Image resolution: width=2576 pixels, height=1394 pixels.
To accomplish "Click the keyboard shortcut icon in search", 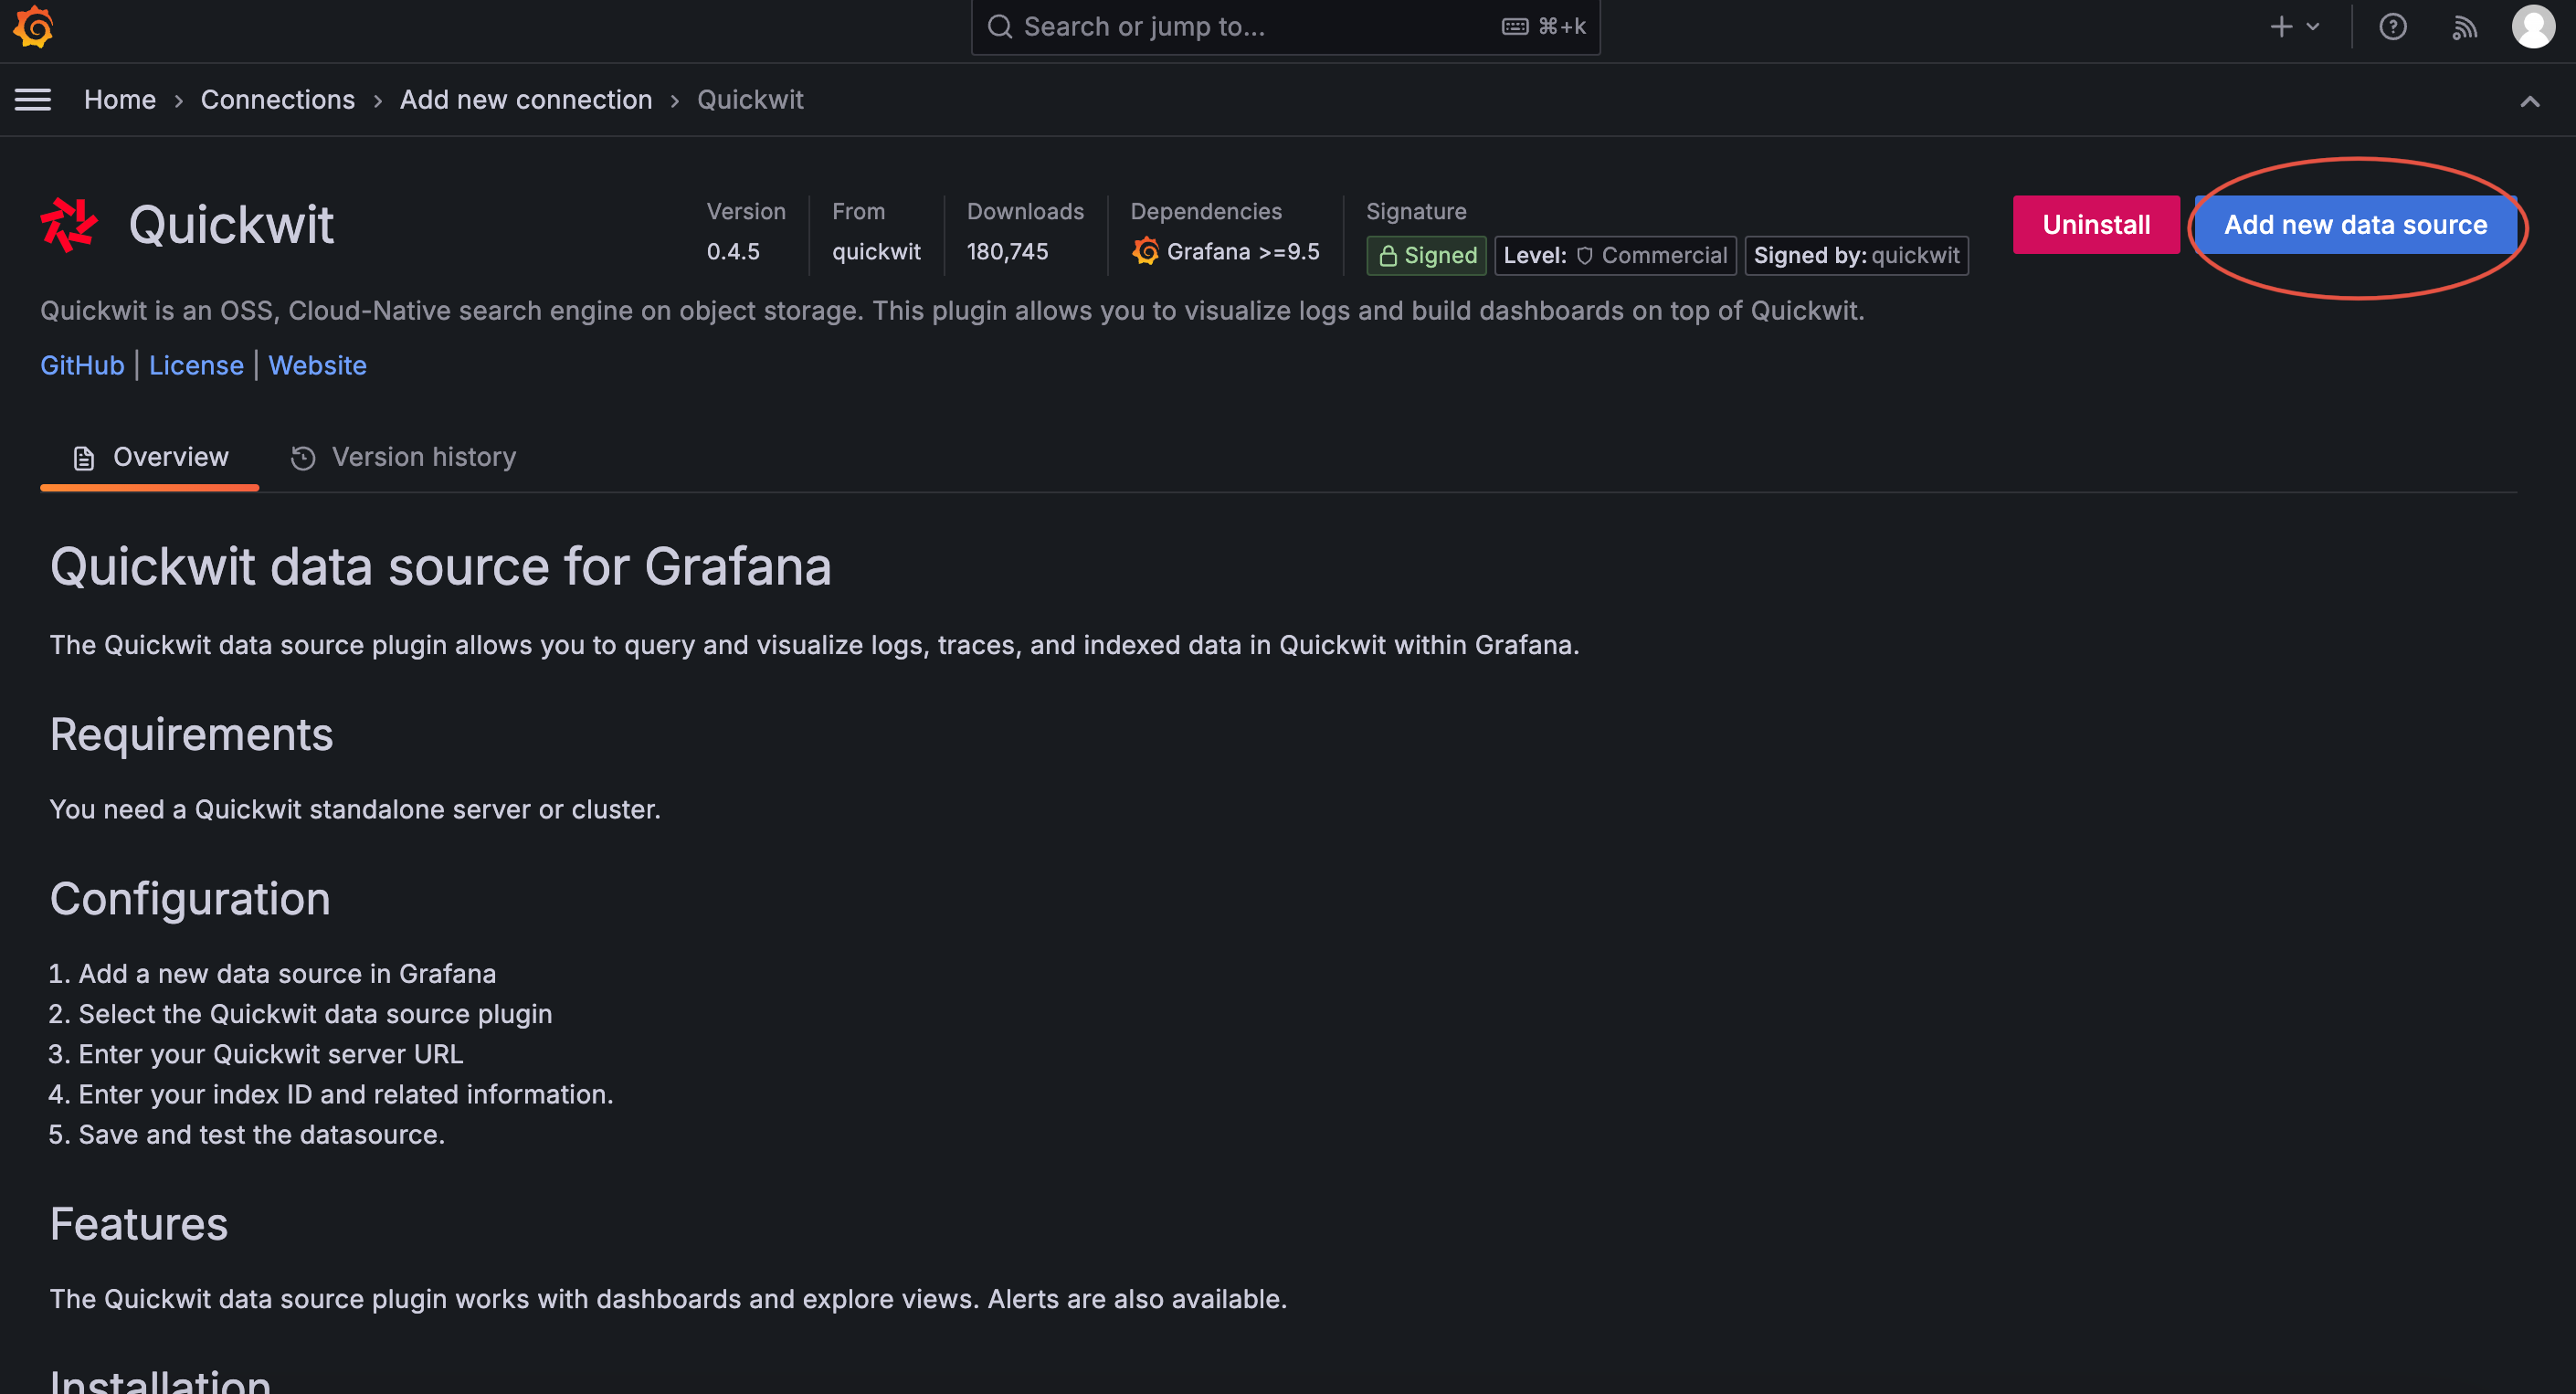I will pyautogui.click(x=1515, y=27).
